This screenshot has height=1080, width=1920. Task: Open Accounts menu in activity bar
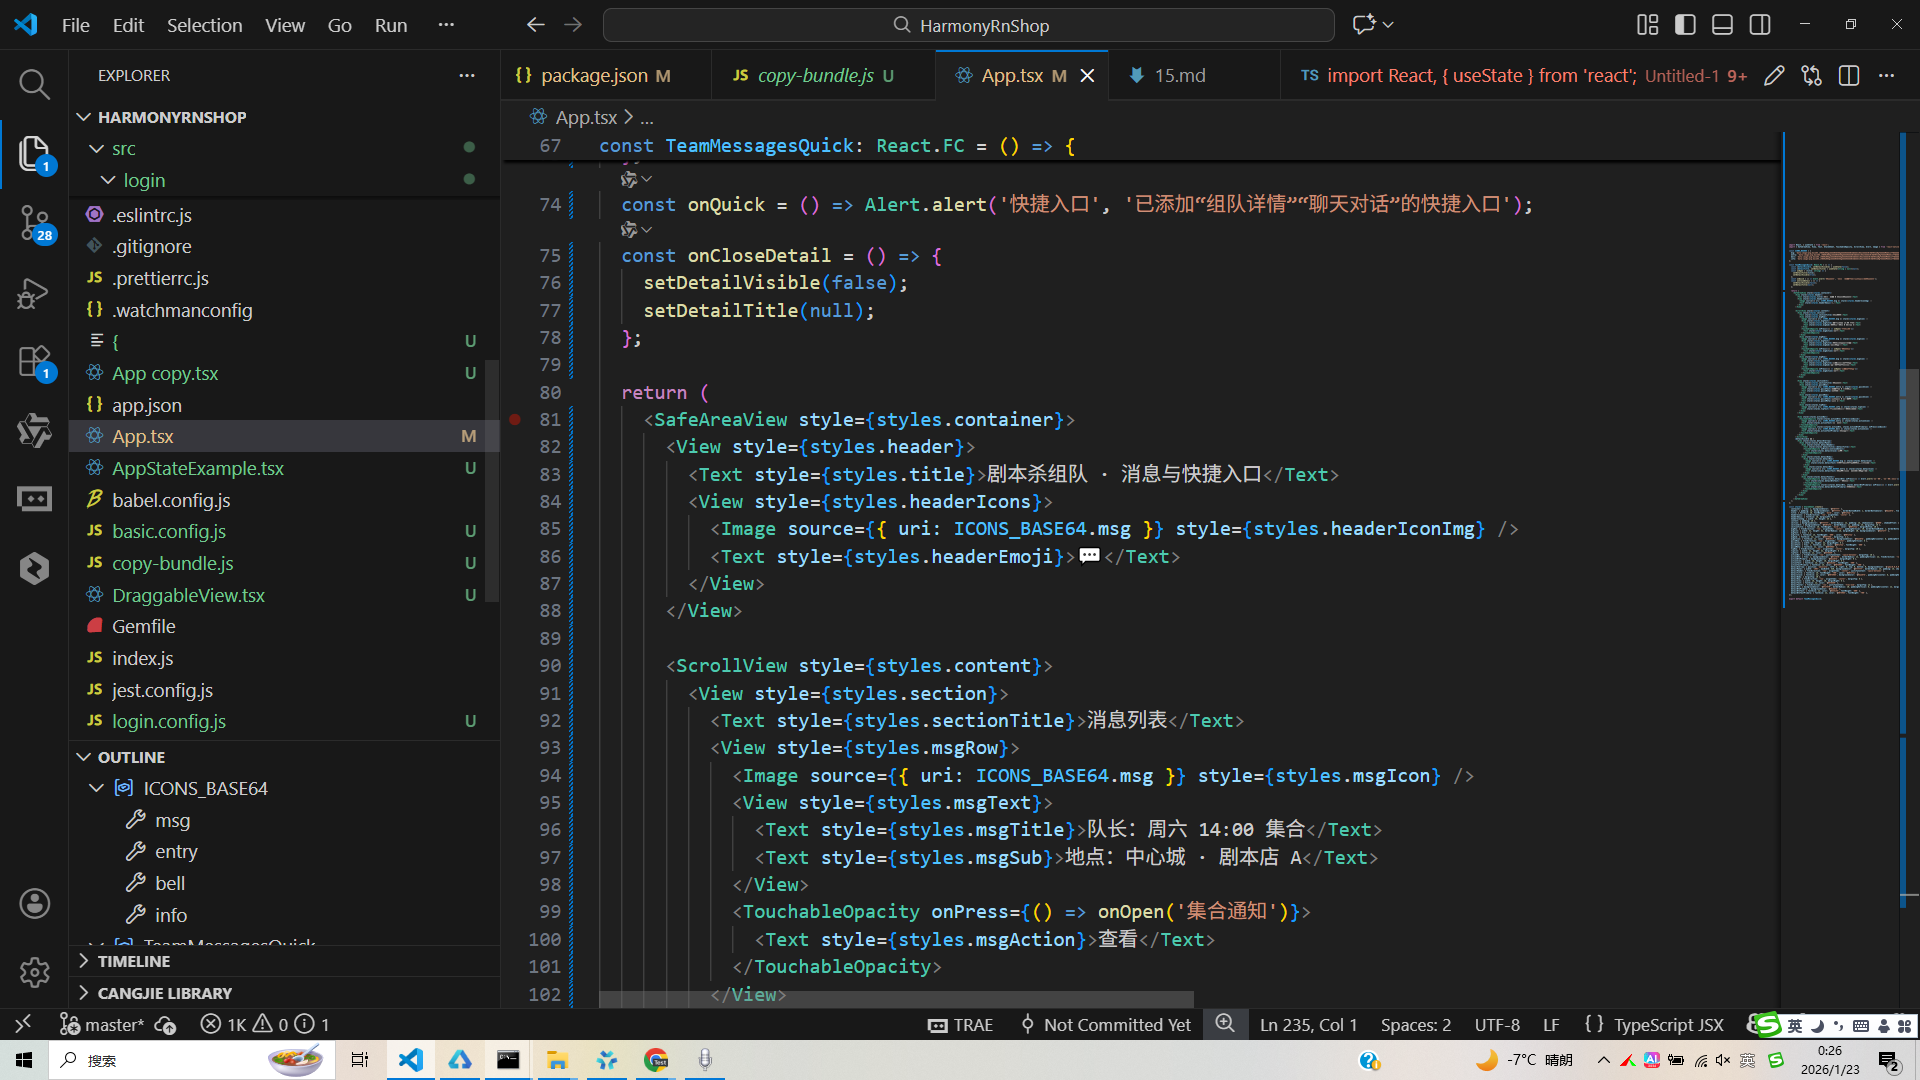tap(34, 904)
